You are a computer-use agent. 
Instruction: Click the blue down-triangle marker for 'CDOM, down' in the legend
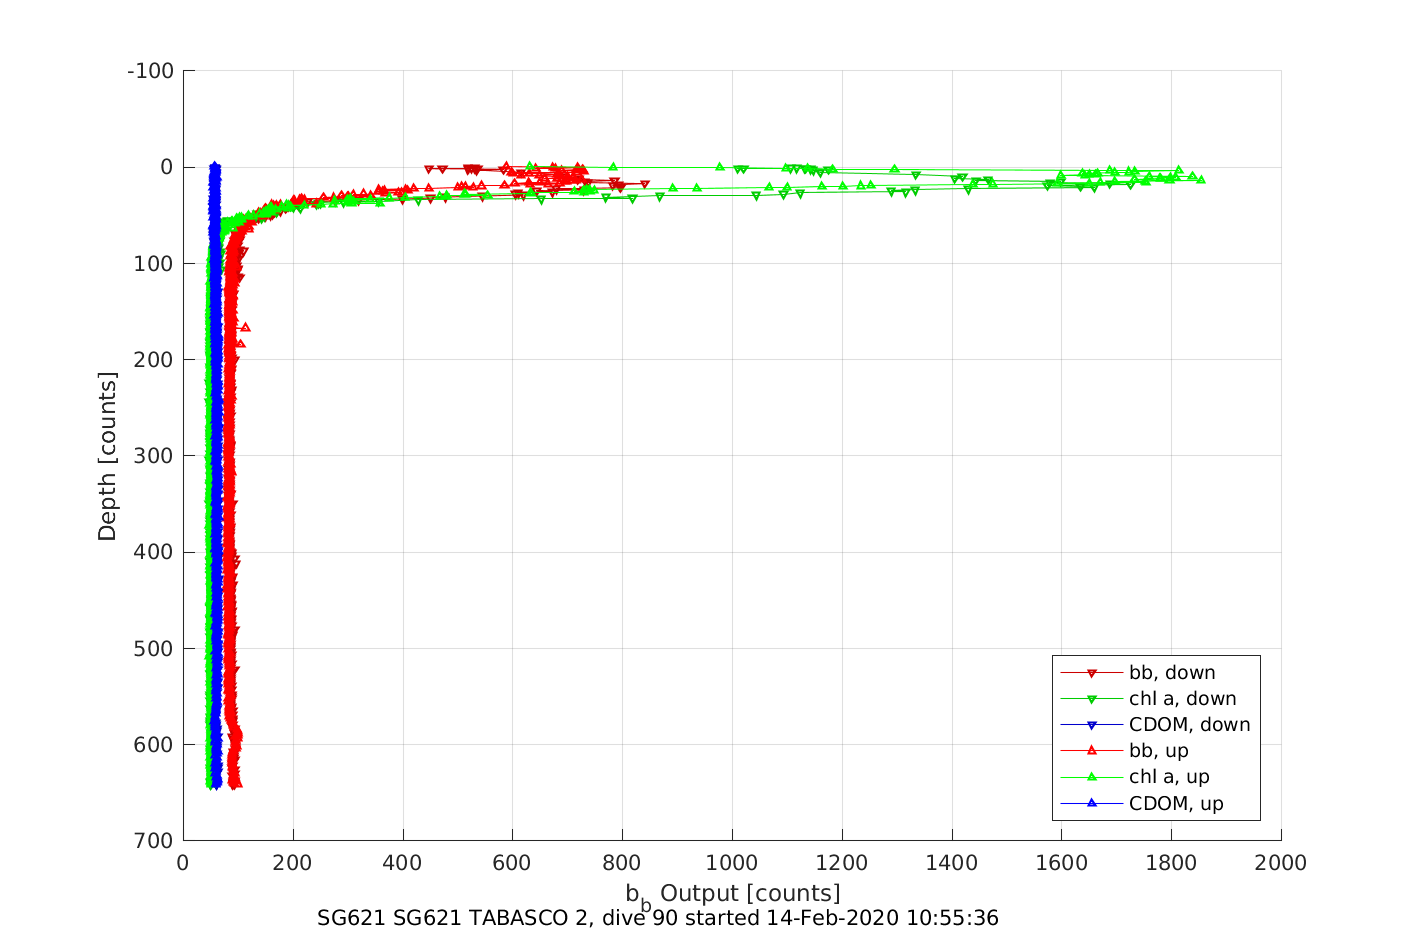point(1092,725)
